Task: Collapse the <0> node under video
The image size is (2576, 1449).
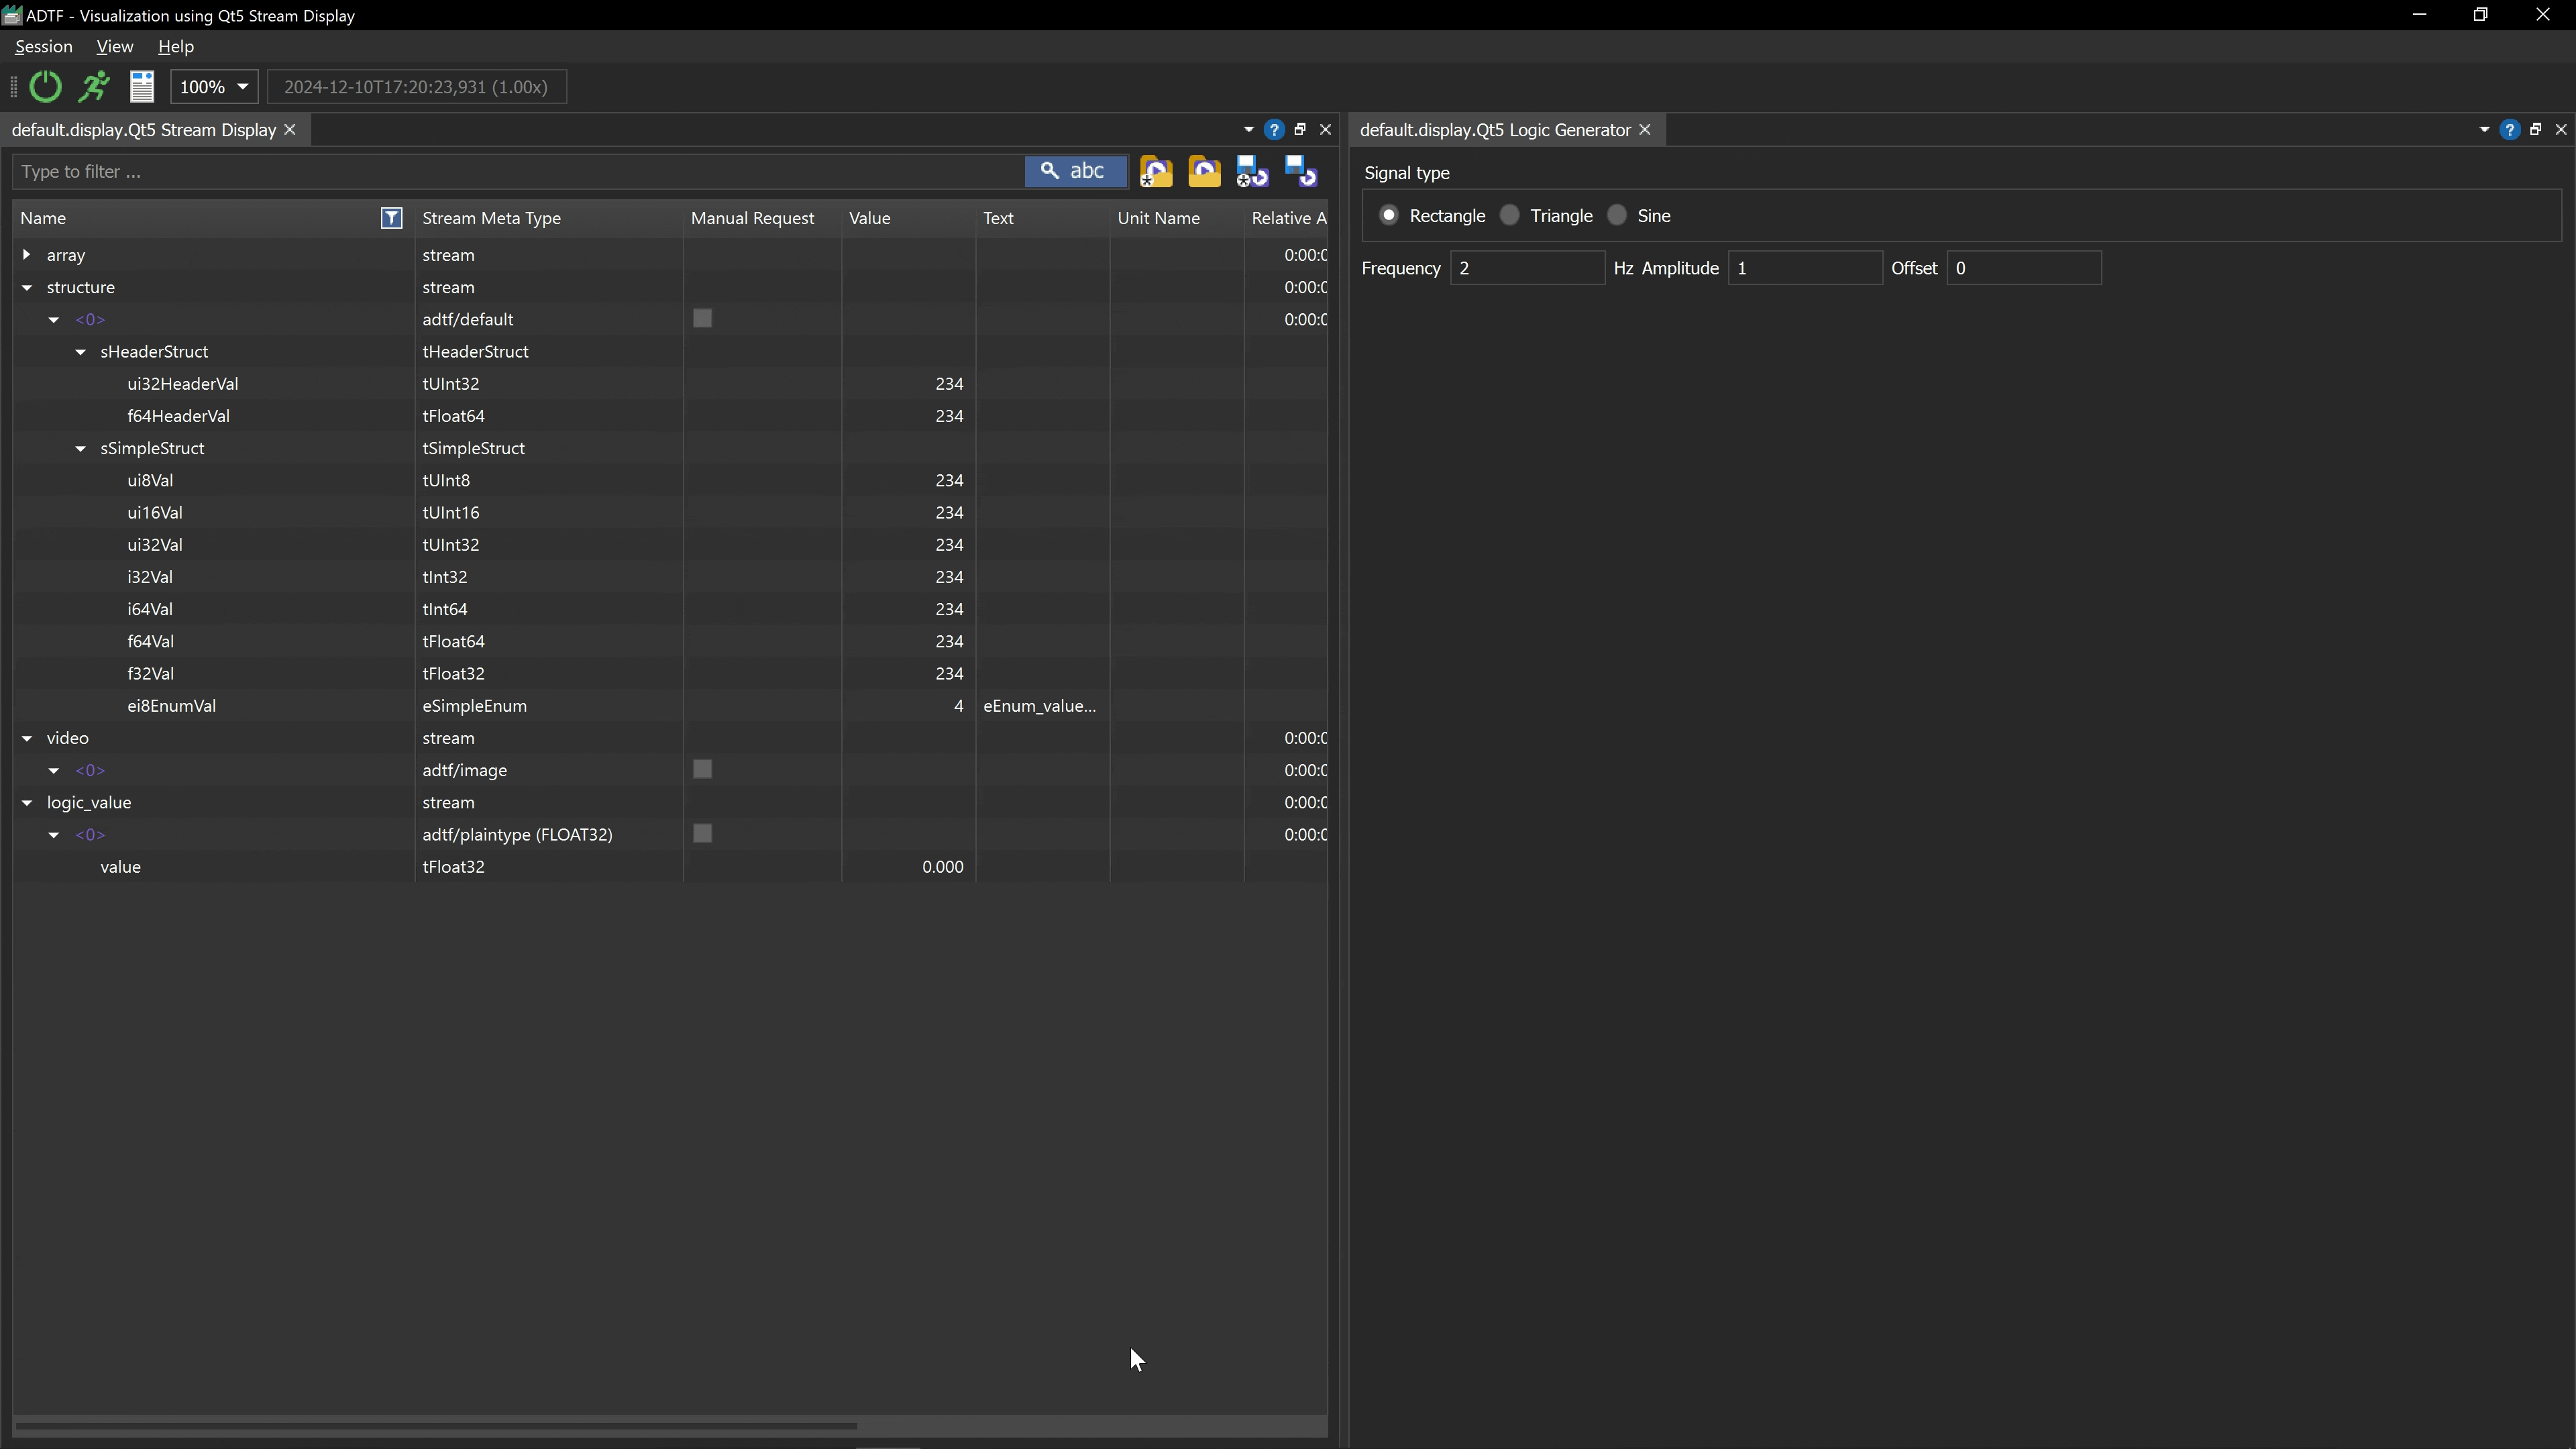Action: tap(54, 771)
